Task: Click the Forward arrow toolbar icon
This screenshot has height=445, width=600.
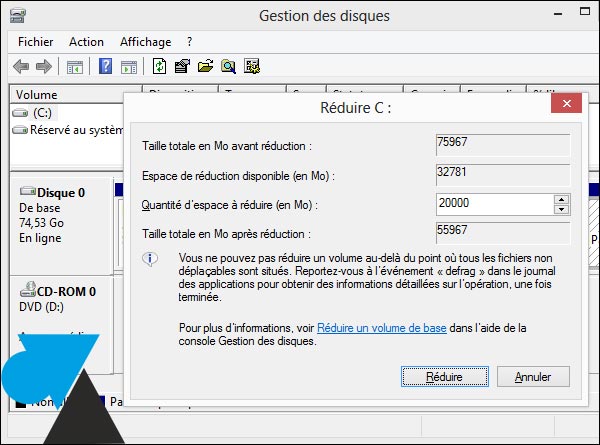Action: coord(44,67)
